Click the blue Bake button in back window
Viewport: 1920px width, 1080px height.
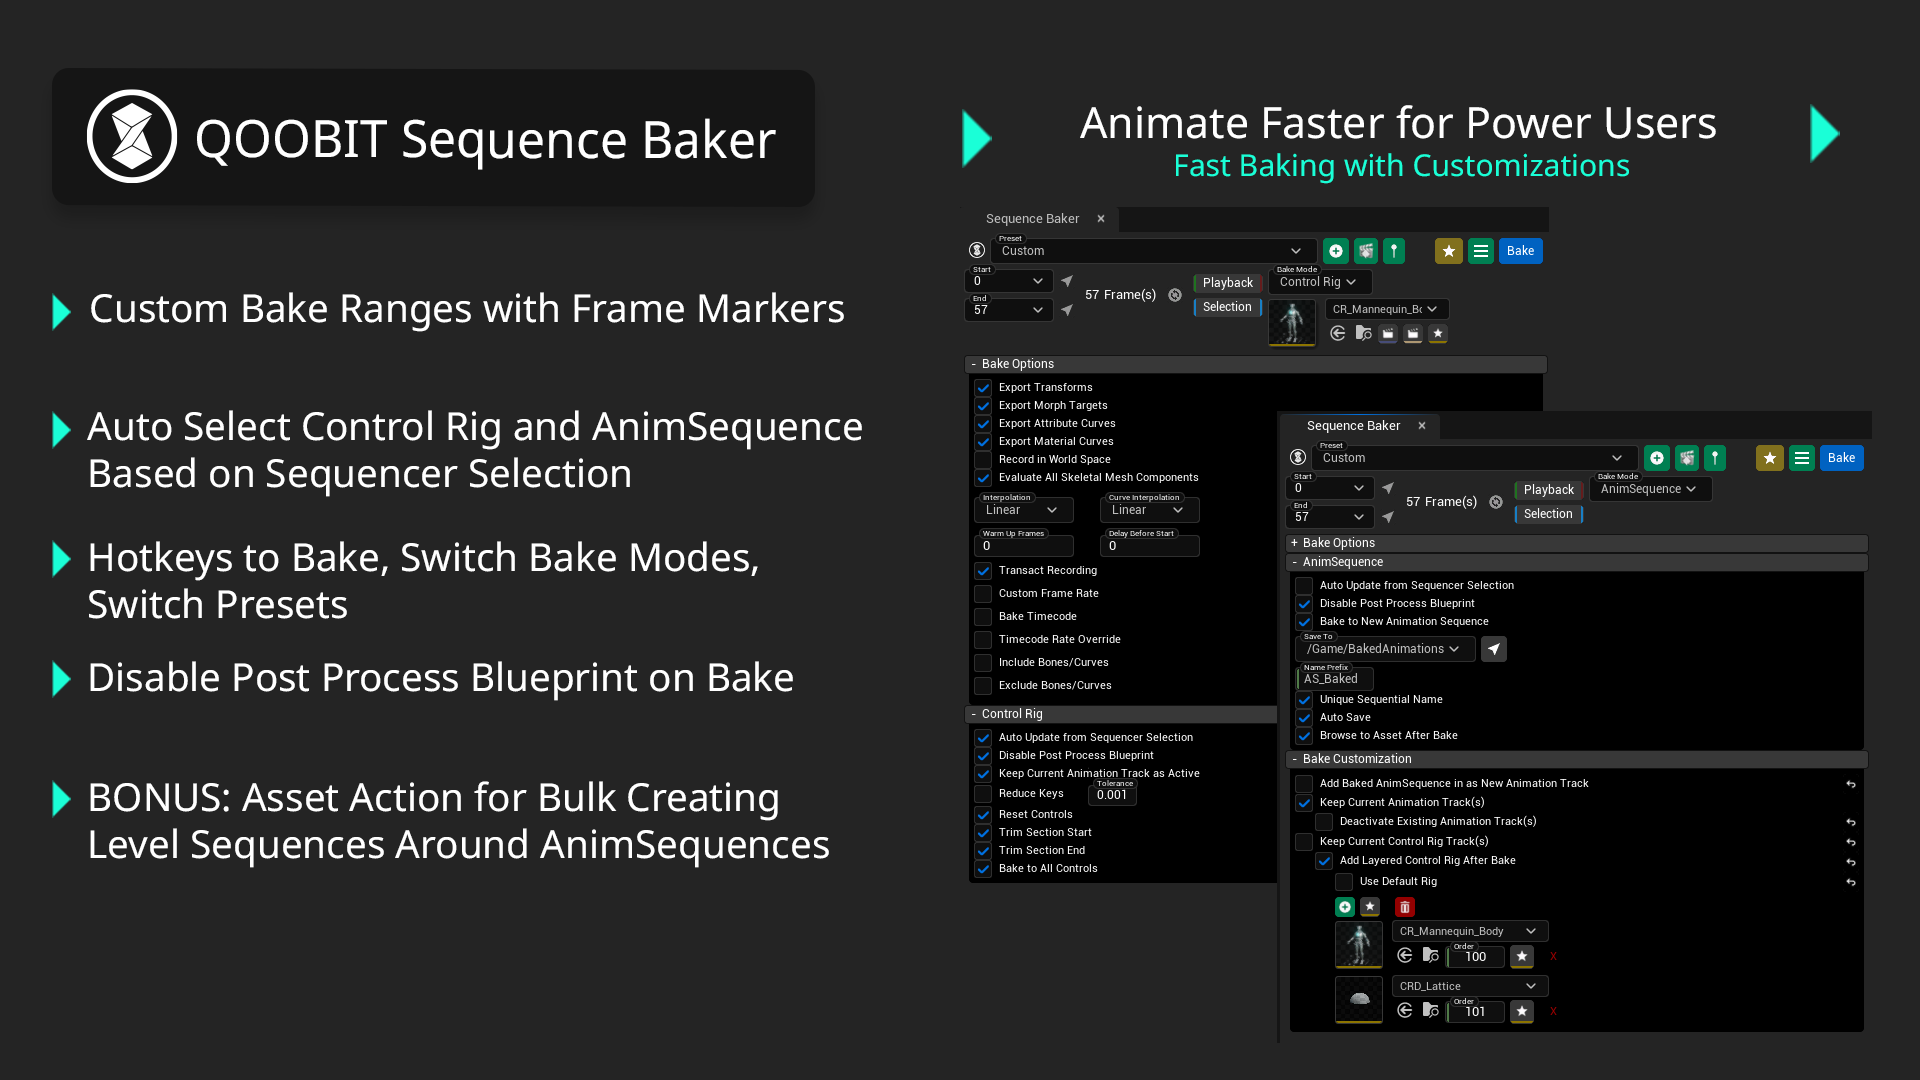point(1520,251)
